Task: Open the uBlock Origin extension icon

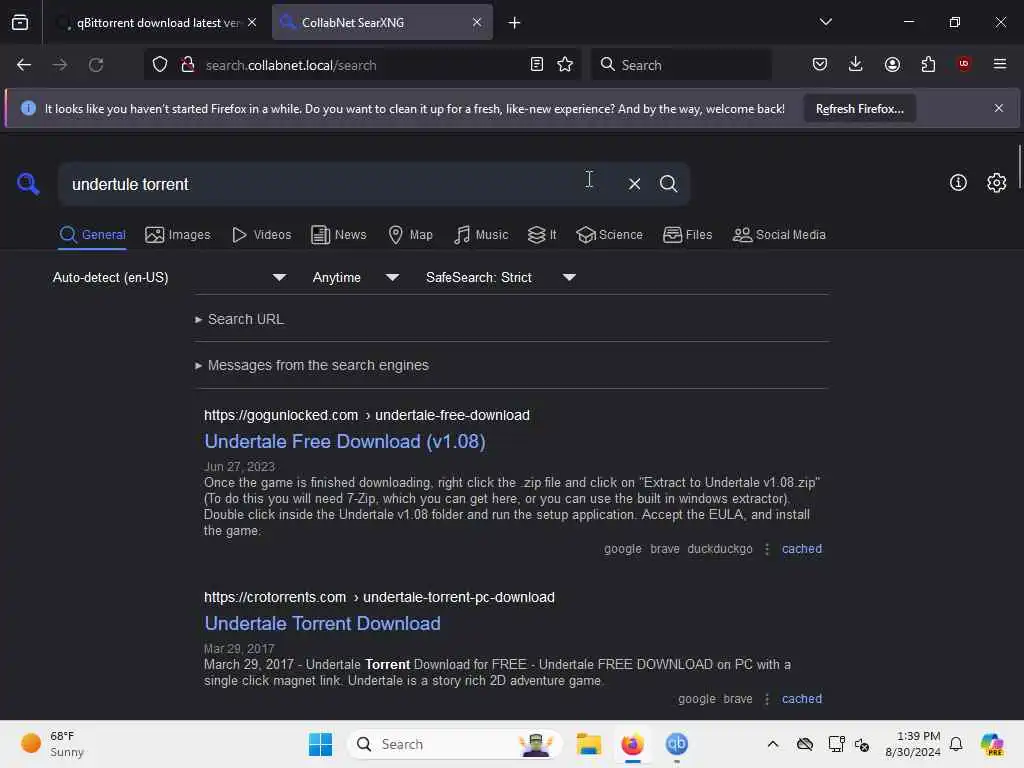Action: (x=963, y=64)
